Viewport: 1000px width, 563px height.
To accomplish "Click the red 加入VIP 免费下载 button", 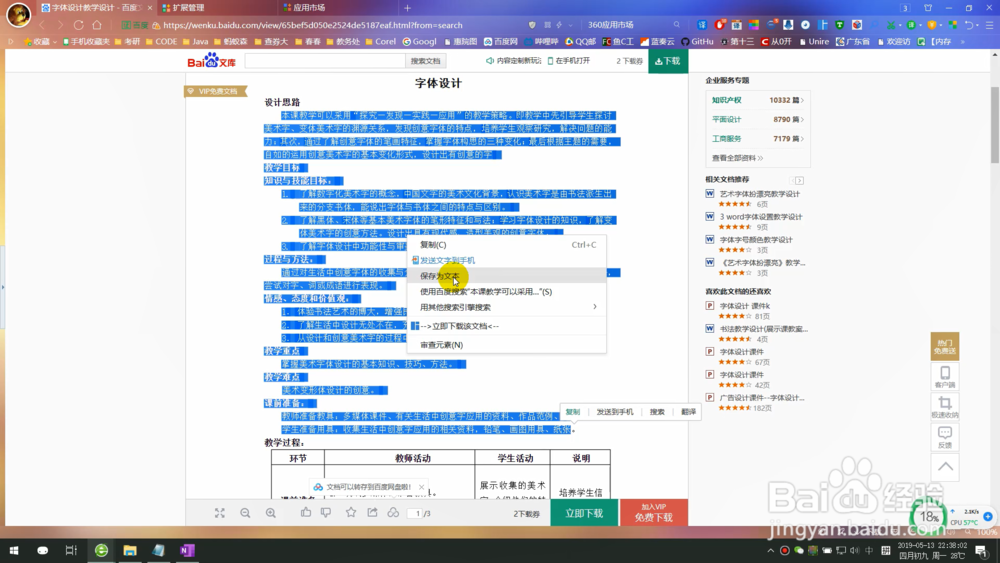I will (x=654, y=513).
